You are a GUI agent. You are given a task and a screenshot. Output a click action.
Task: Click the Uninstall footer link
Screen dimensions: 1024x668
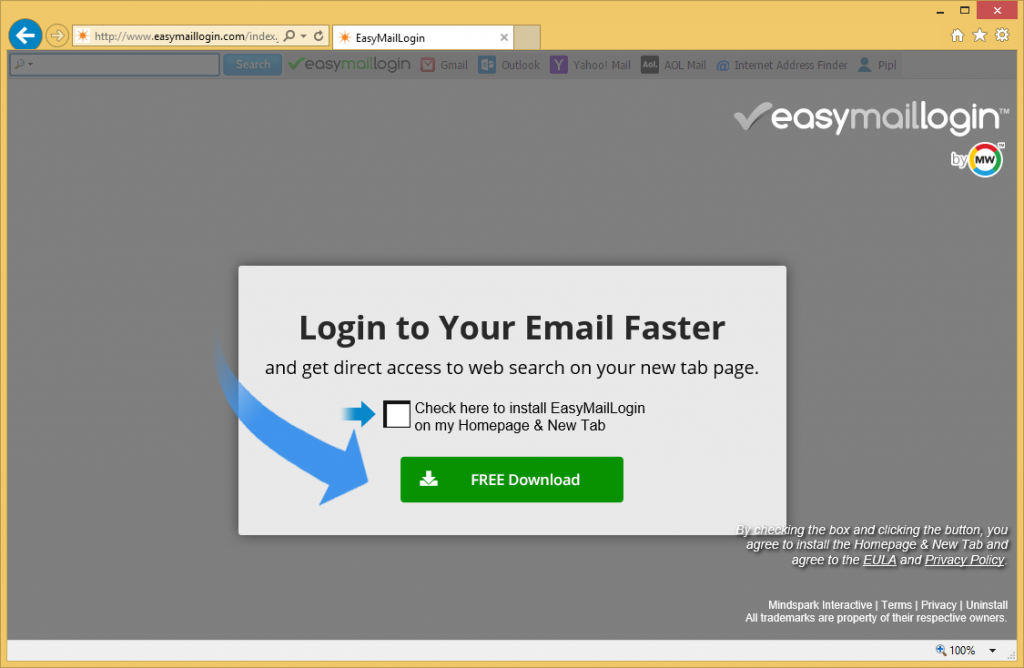point(986,605)
